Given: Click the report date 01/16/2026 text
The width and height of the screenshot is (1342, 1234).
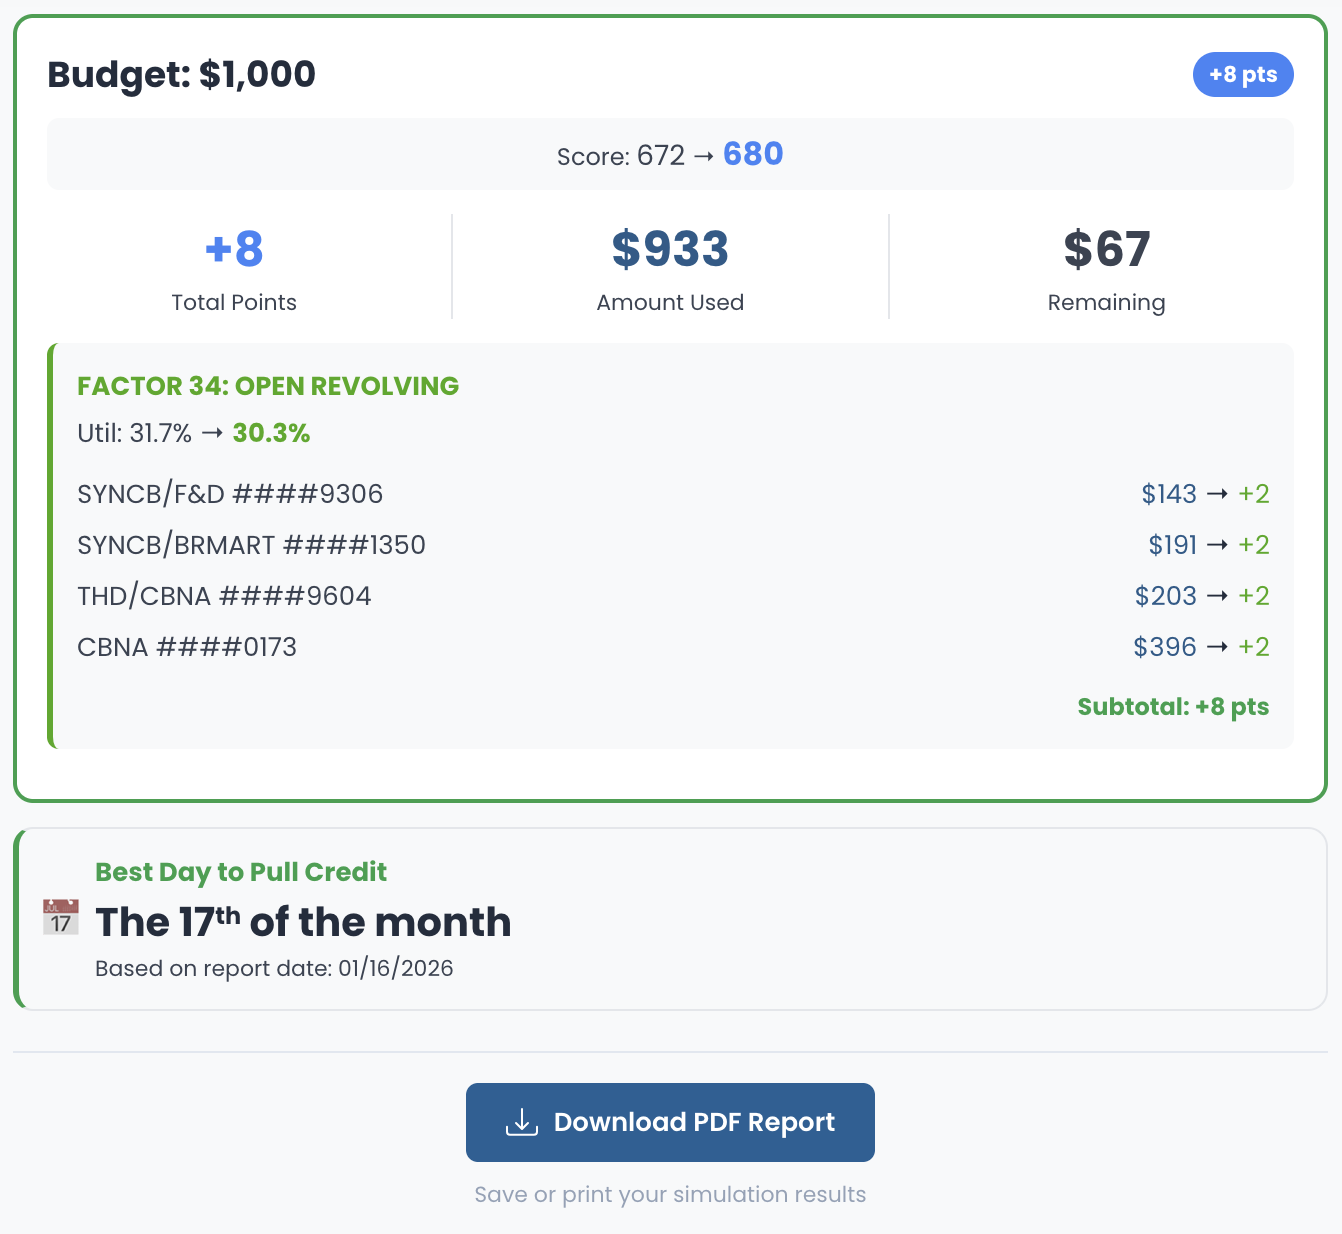Looking at the screenshot, I should (395, 968).
